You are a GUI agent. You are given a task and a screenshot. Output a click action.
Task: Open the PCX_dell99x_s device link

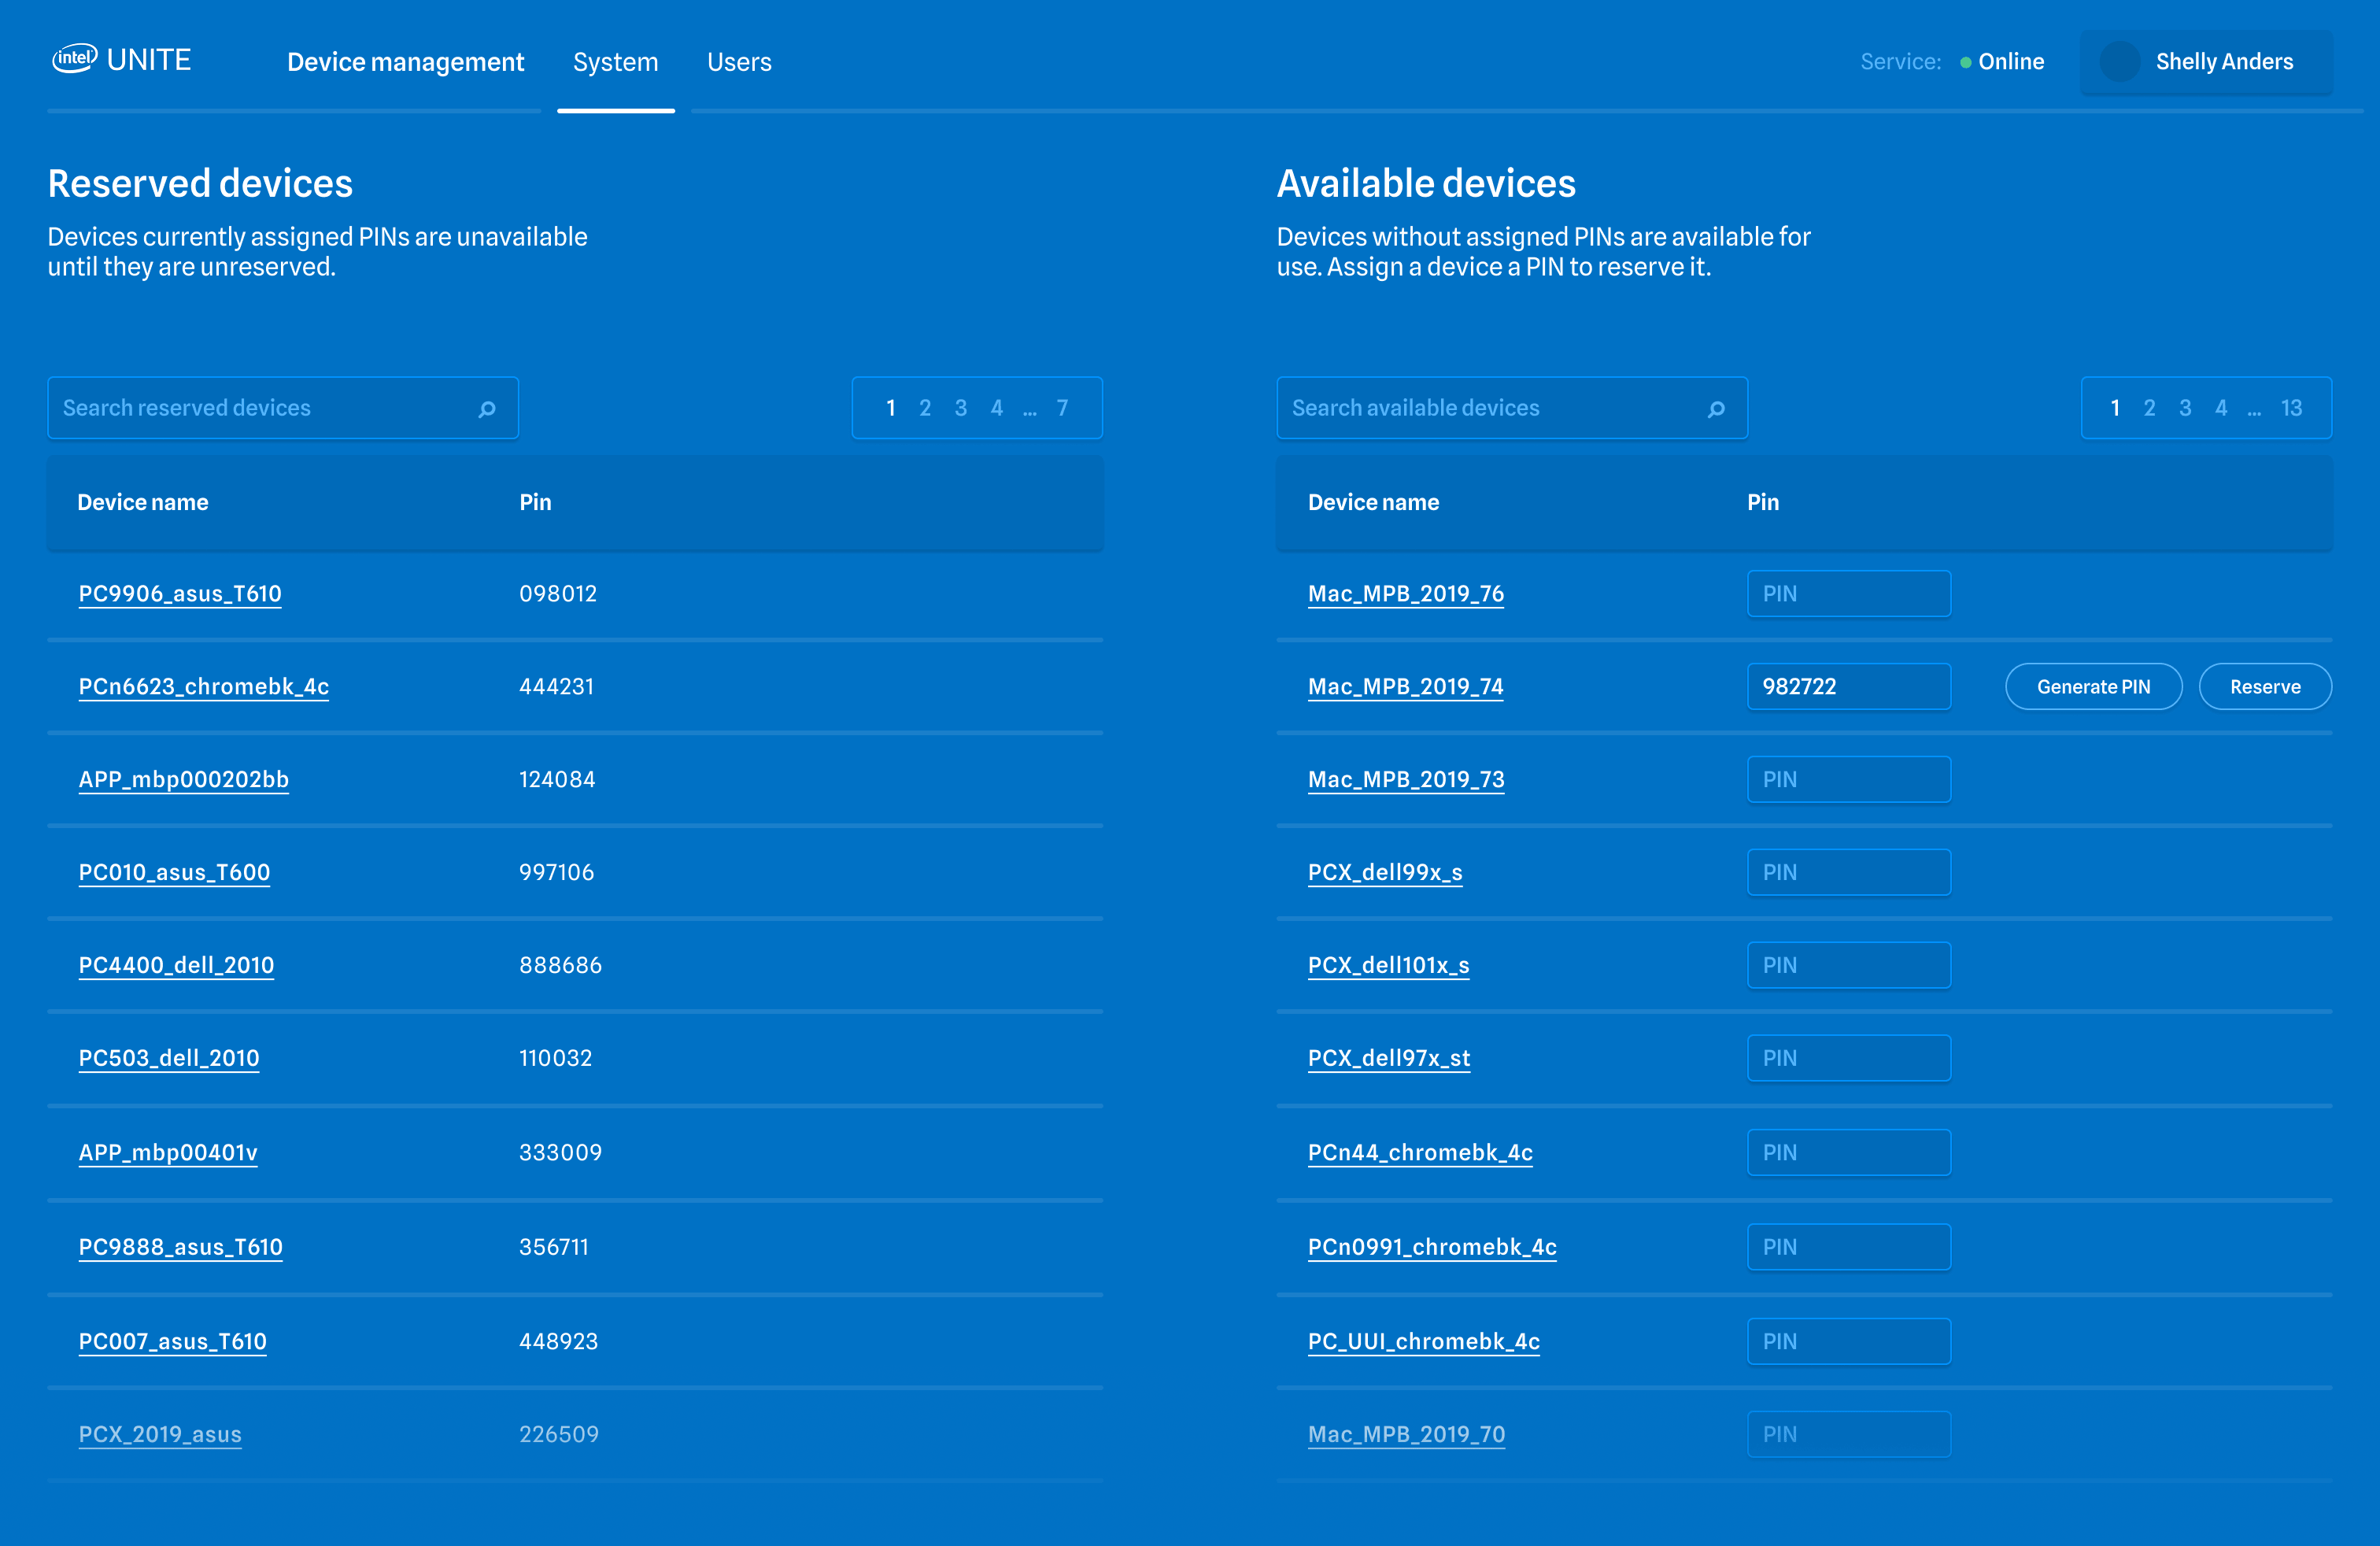(1384, 872)
